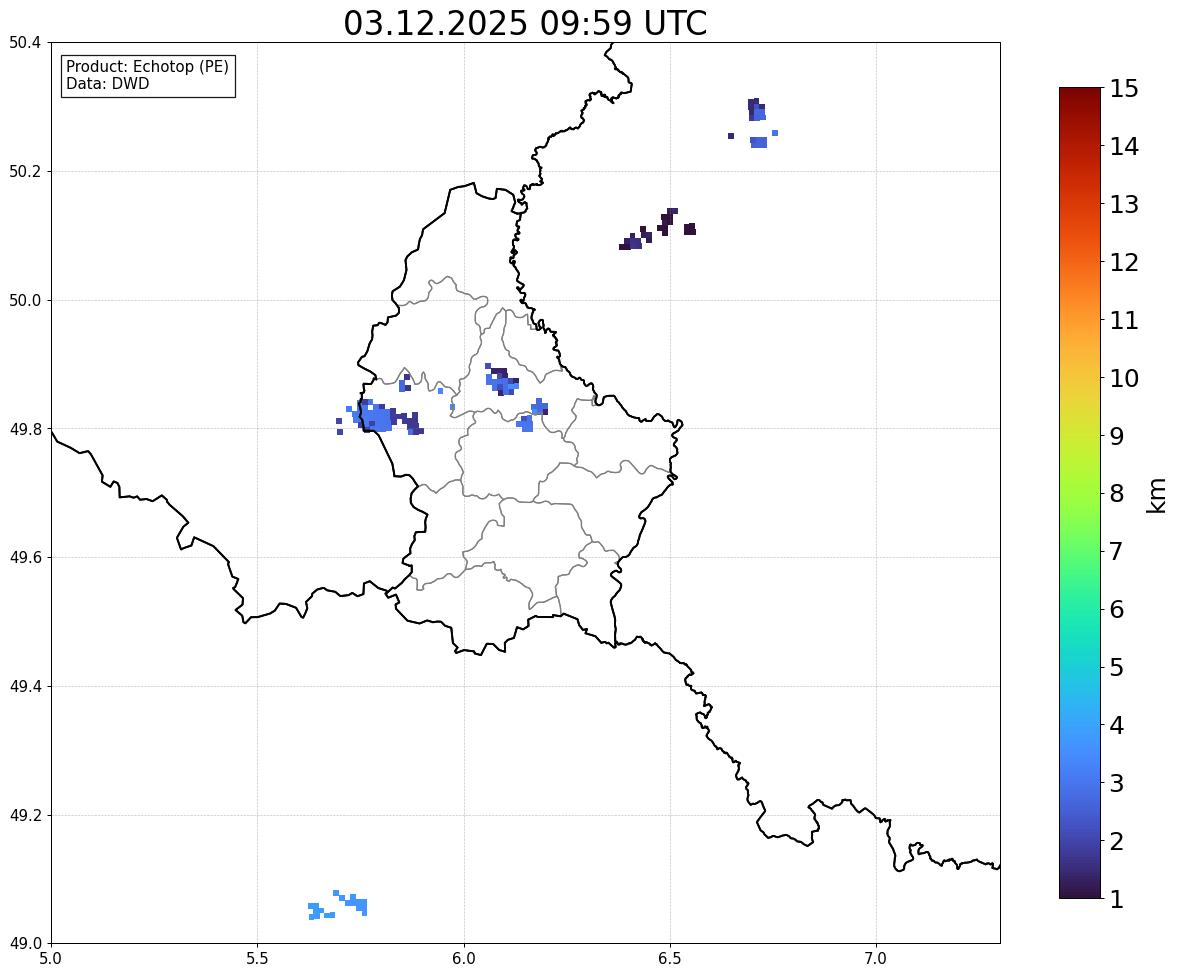Viewport: 1178px width, 976px height.
Task: Click the y-axis label 49.2
Action: click(25, 815)
